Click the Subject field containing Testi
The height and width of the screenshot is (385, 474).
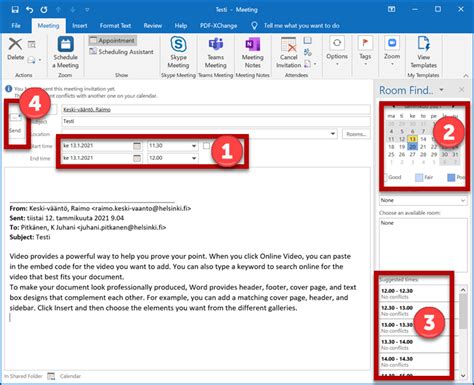tap(216, 121)
